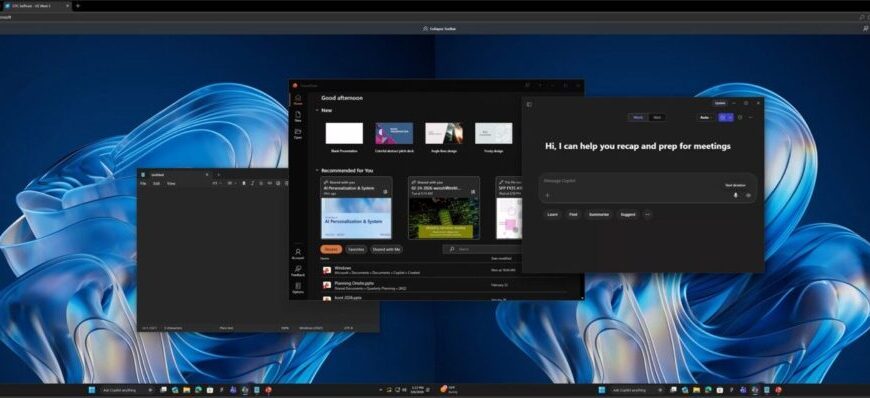Start dictation with the microphone icon in Copilot
870x398 pixels.
point(736,195)
